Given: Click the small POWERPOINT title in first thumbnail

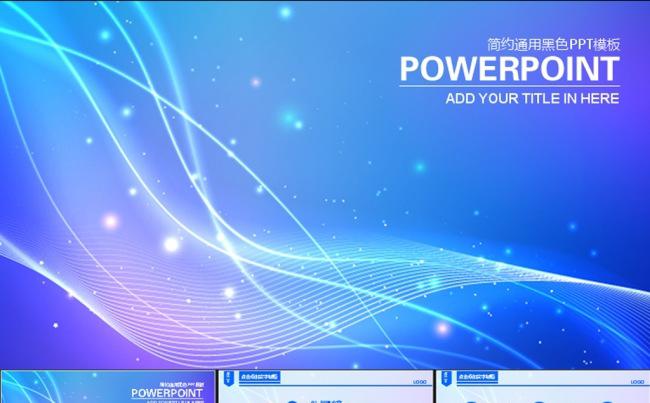Looking at the screenshot, I should click(x=167, y=393).
